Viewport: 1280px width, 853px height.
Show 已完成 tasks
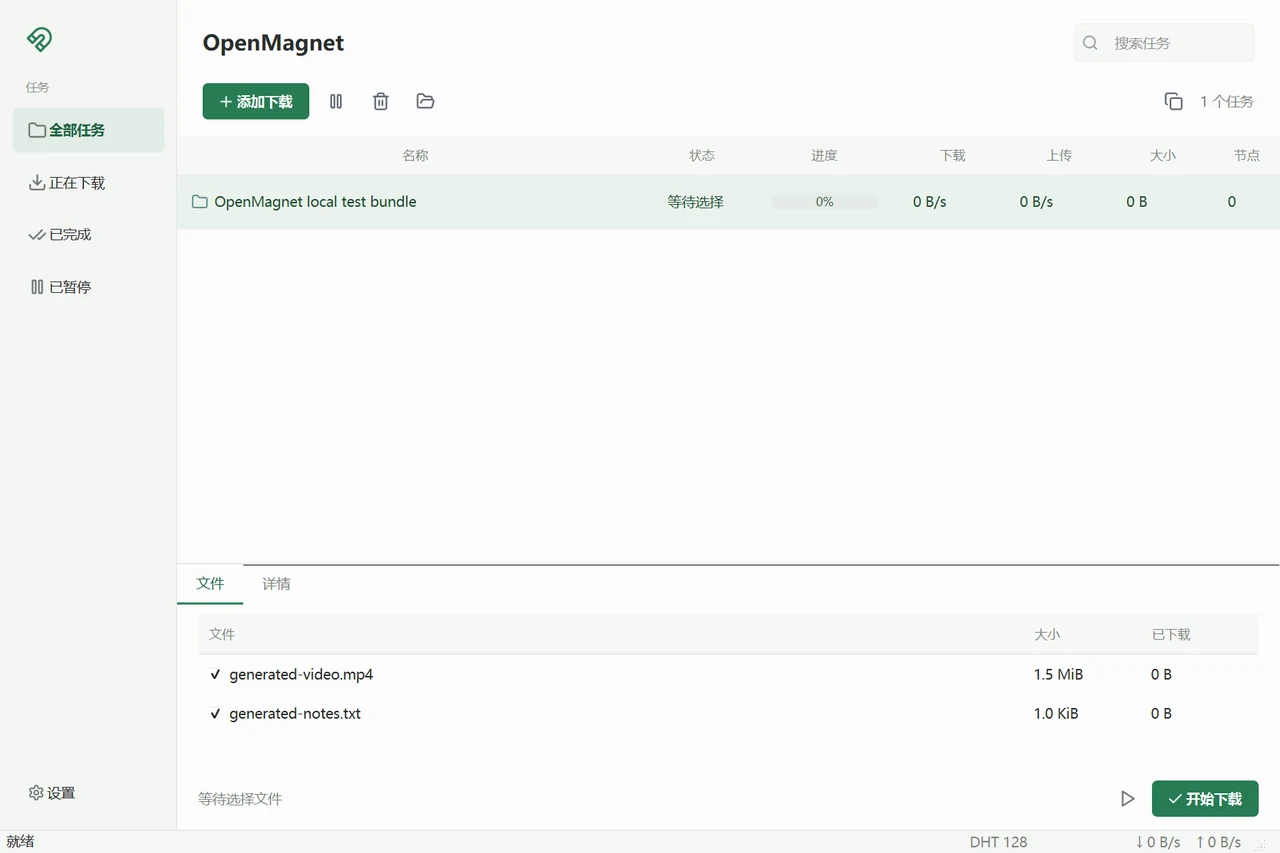pyautogui.click(x=88, y=235)
